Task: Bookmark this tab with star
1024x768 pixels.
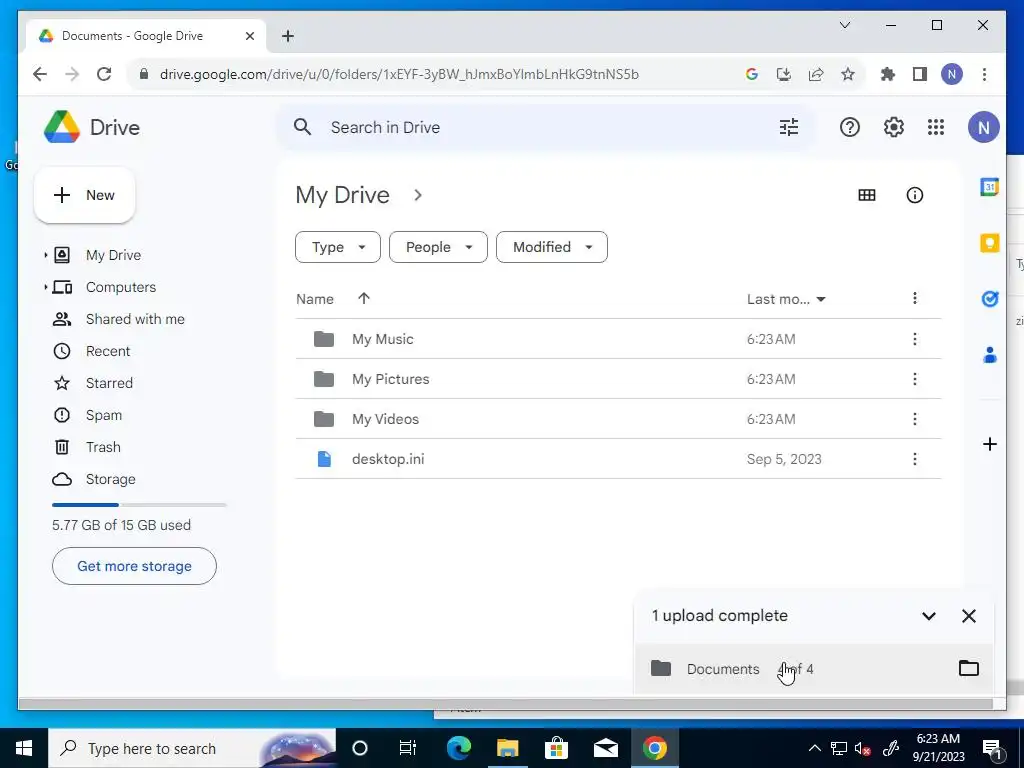Action: [848, 74]
